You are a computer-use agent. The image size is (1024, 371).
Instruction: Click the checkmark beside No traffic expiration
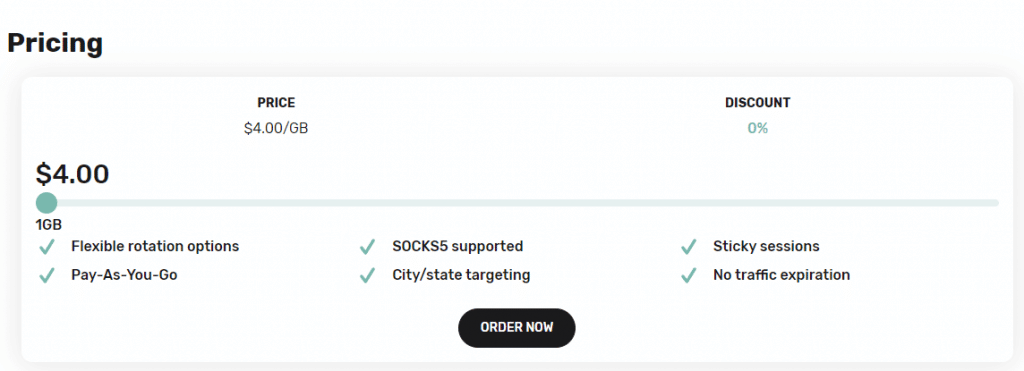(688, 276)
